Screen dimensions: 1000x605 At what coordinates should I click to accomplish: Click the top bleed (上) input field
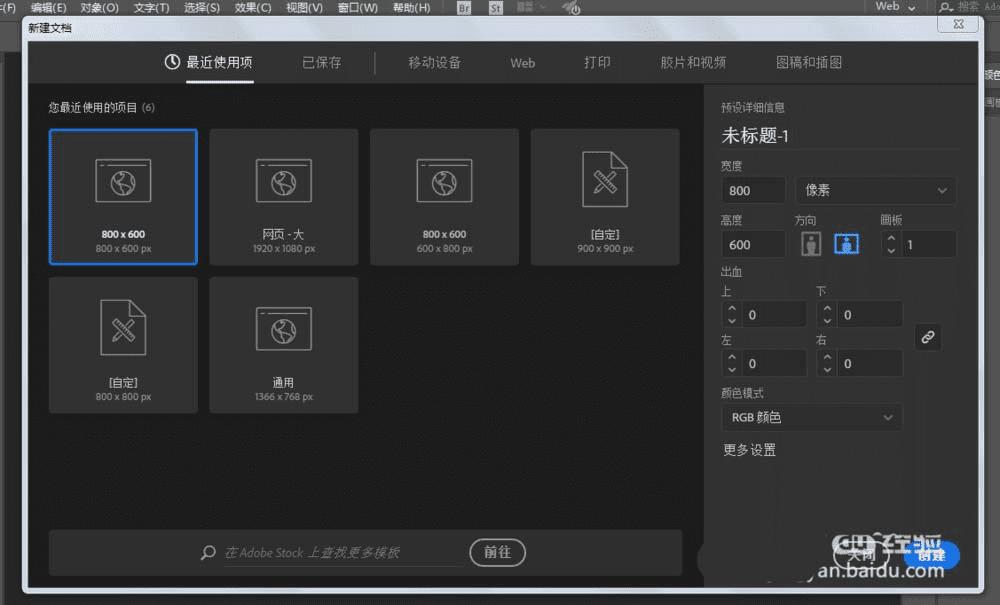tap(774, 315)
